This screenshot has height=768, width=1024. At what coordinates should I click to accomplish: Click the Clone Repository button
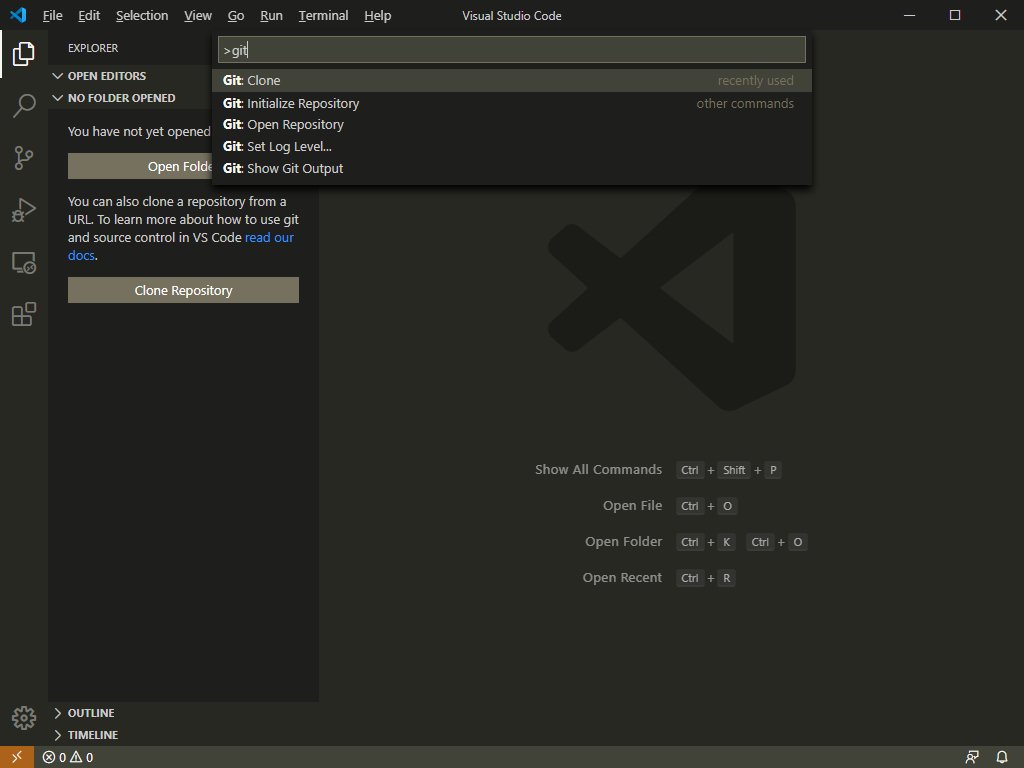click(184, 290)
